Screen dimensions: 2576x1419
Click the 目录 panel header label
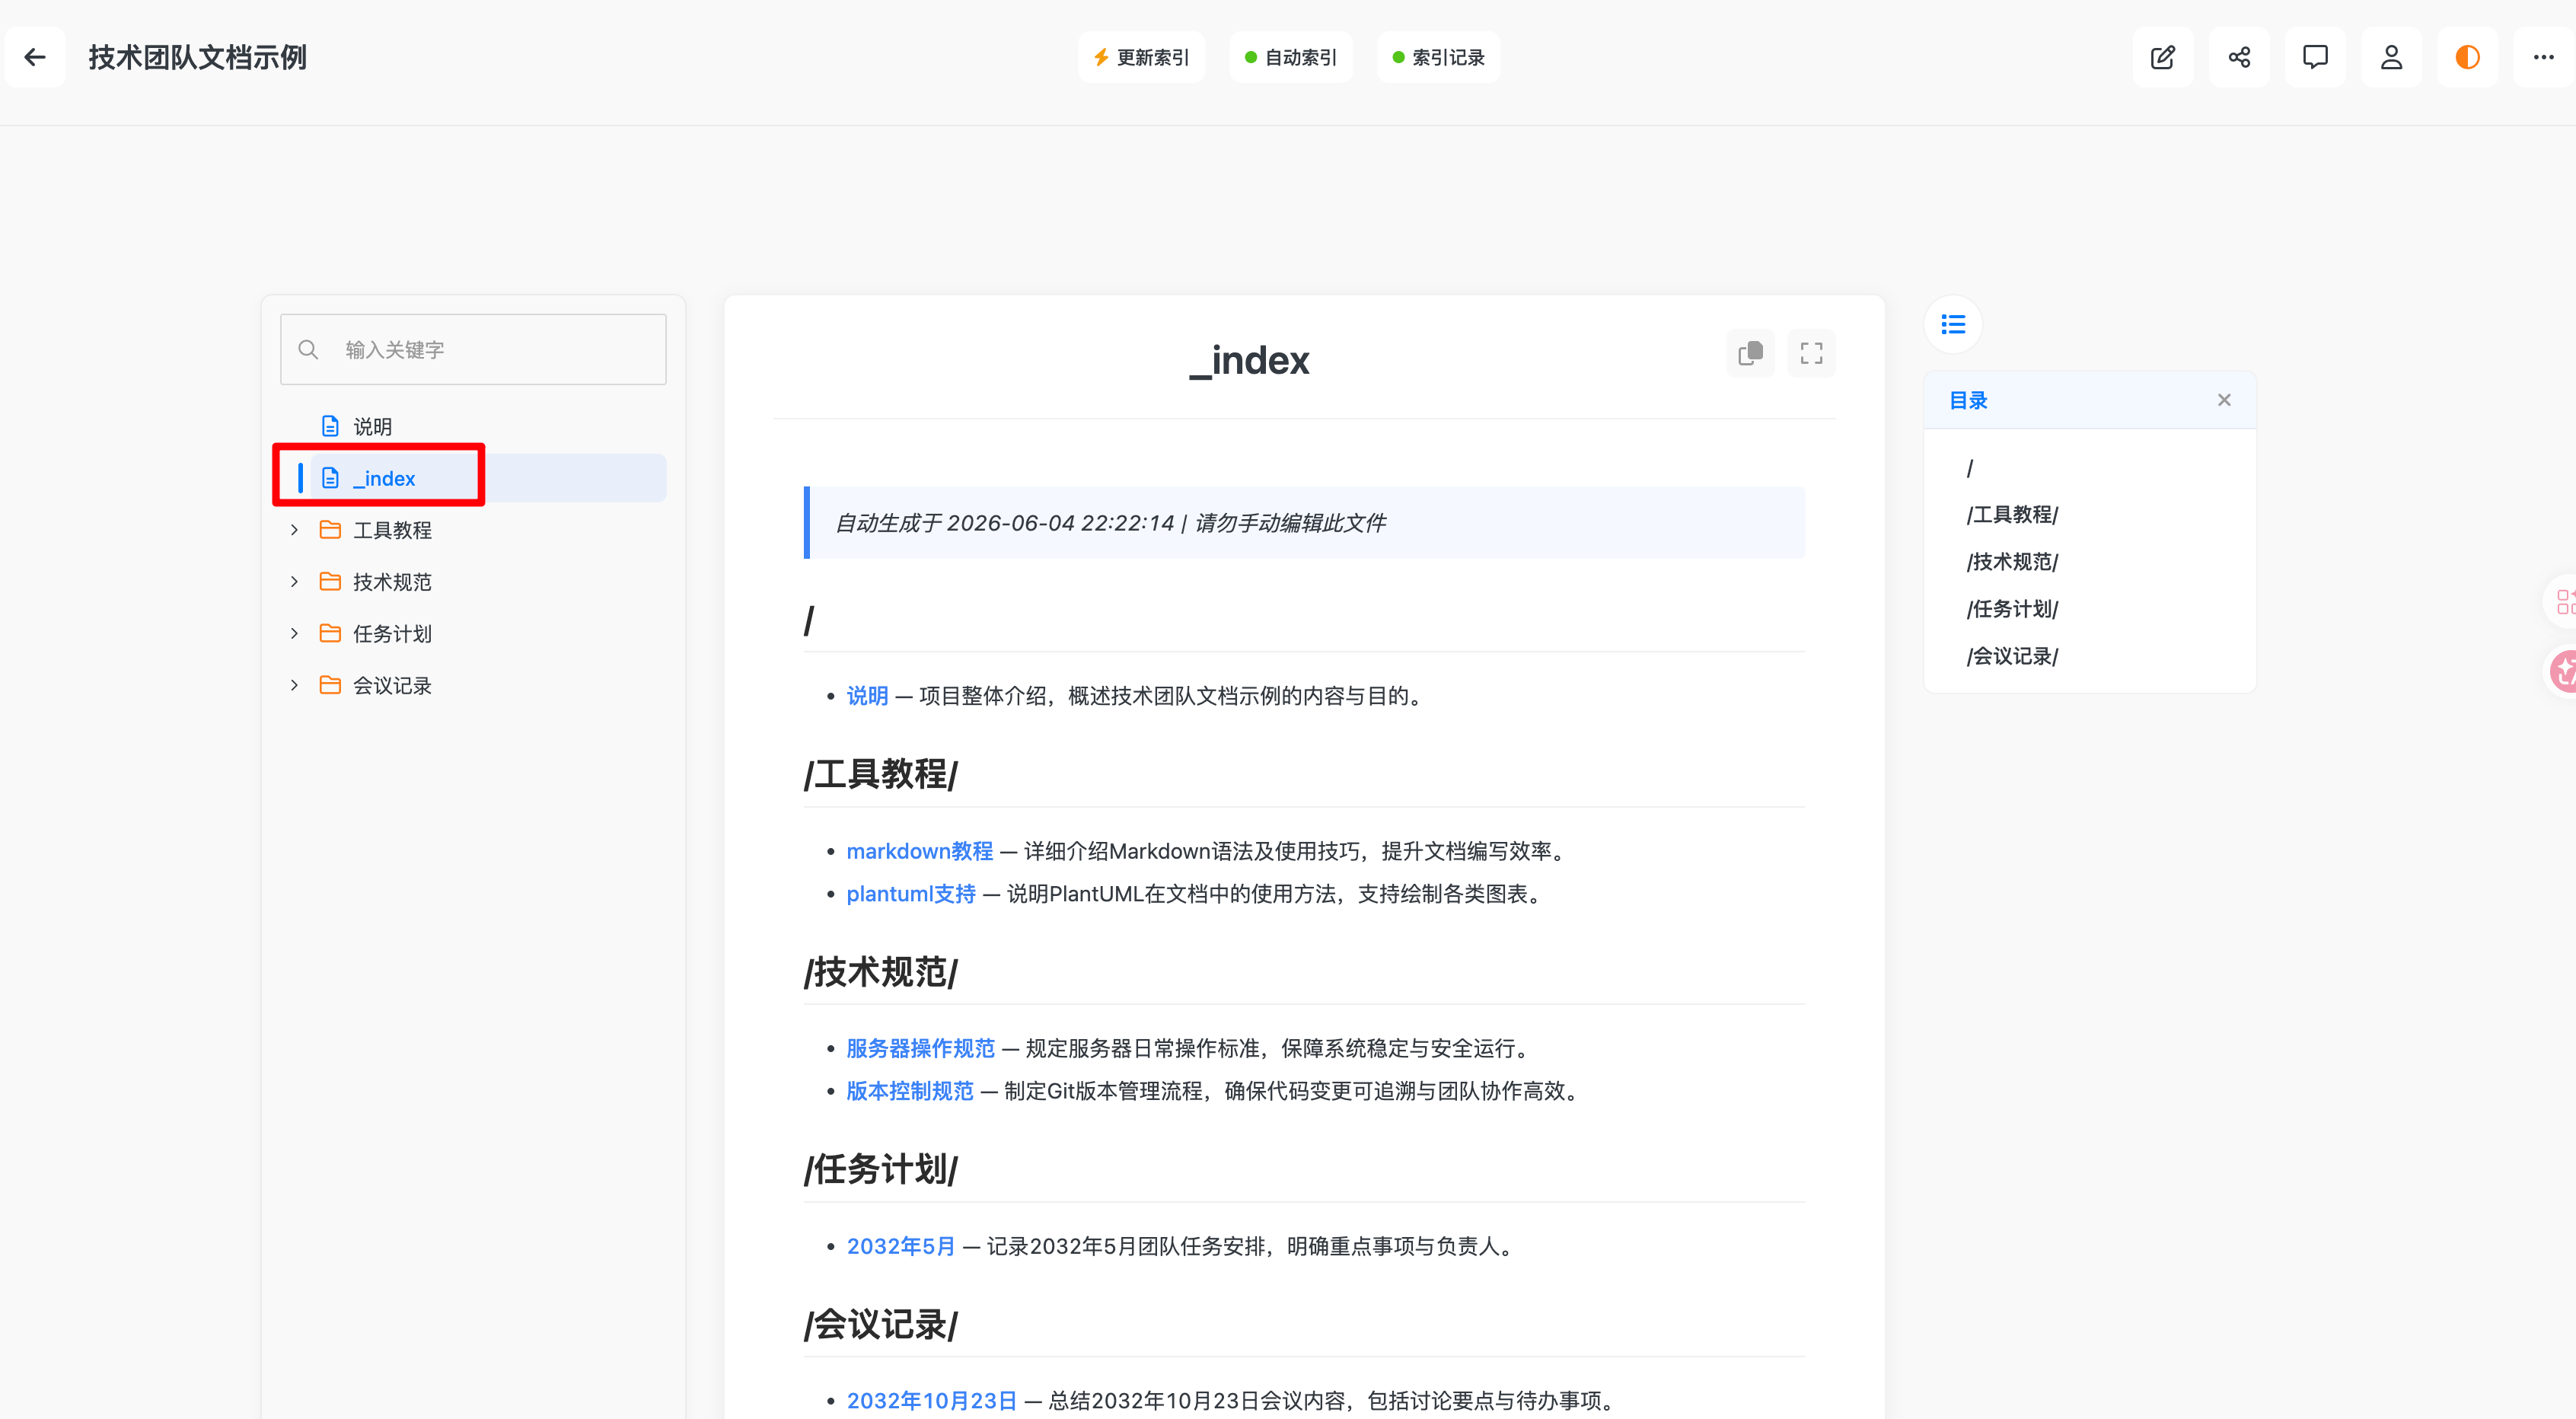(x=1968, y=400)
